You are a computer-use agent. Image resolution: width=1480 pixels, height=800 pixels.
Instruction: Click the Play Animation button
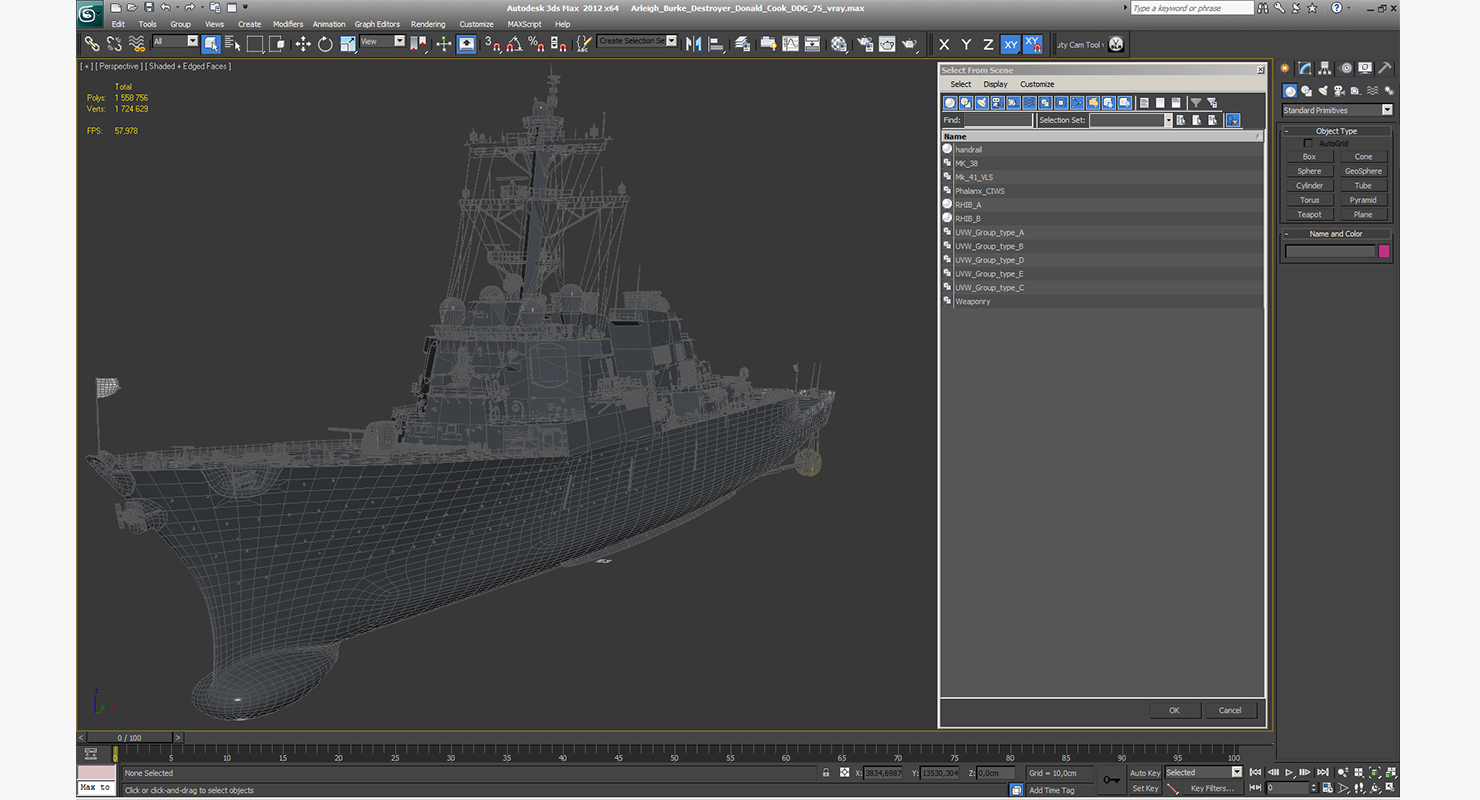tap(1290, 772)
